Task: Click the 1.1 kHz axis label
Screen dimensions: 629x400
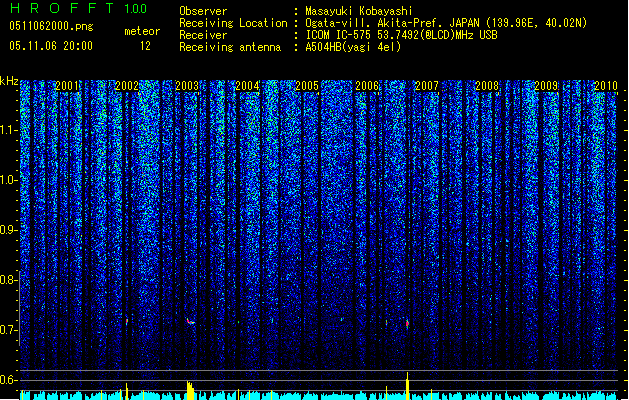Action: coord(9,130)
